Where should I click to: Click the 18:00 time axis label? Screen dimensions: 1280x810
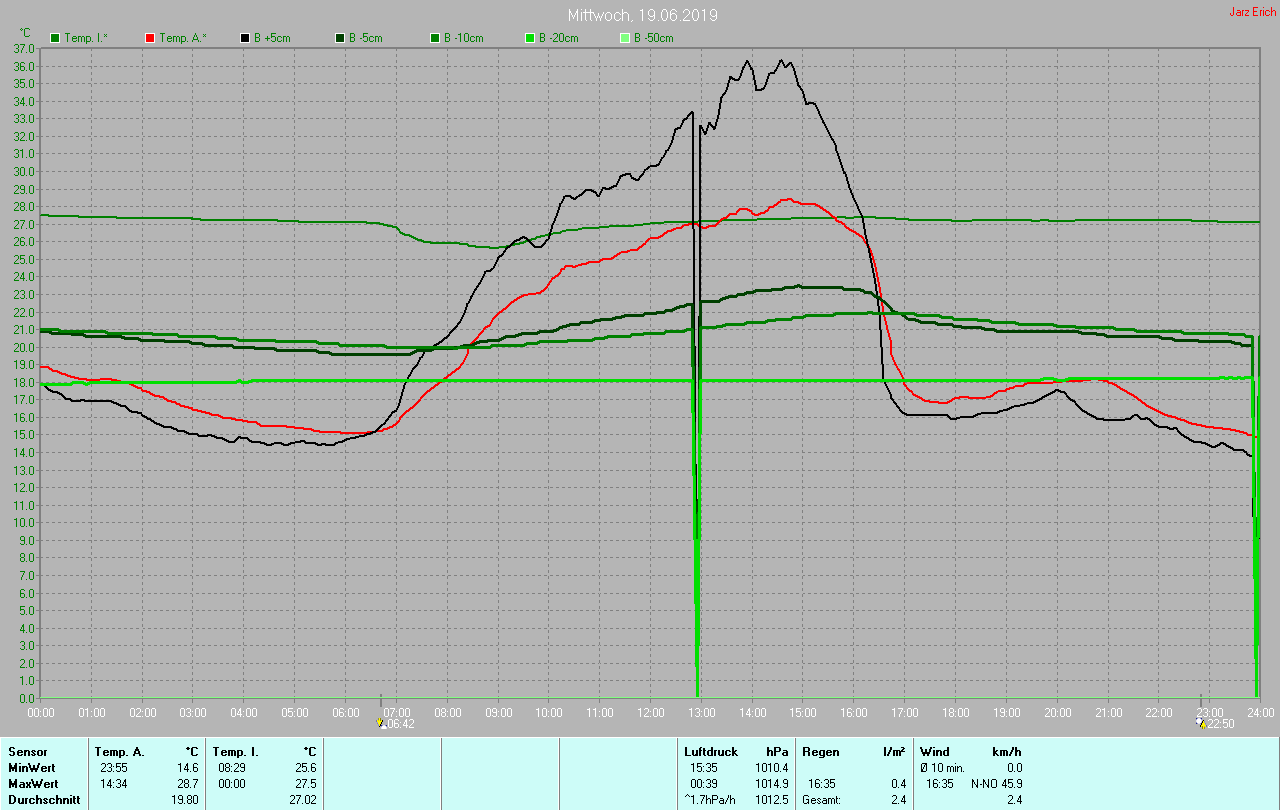(956, 713)
